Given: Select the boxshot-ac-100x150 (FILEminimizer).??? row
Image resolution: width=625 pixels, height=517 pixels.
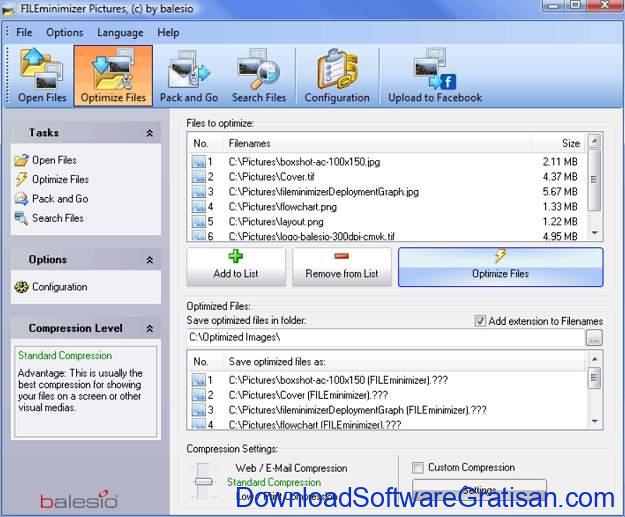Looking at the screenshot, I should pyautogui.click(x=386, y=380).
